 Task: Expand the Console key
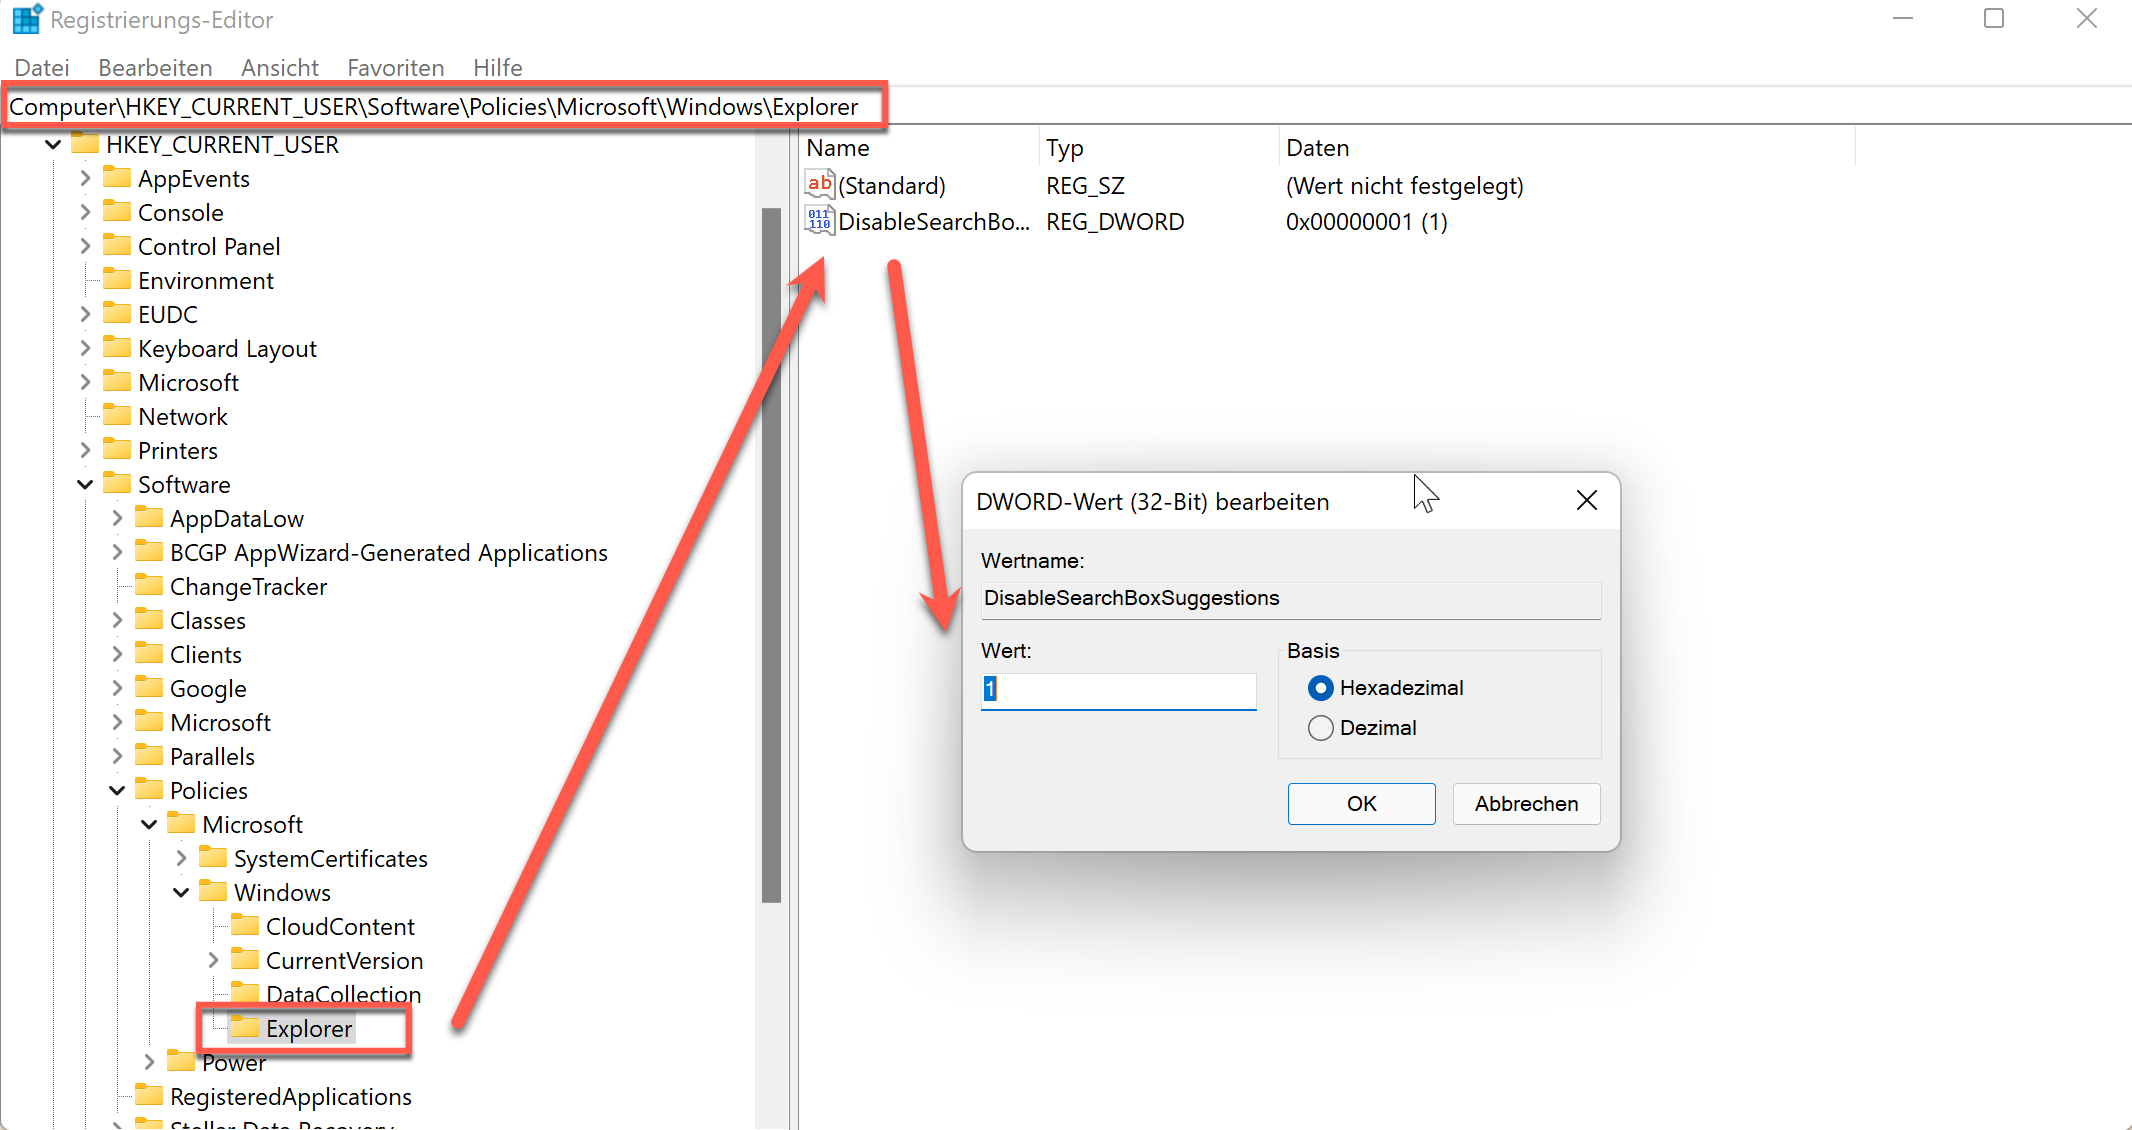[85, 213]
